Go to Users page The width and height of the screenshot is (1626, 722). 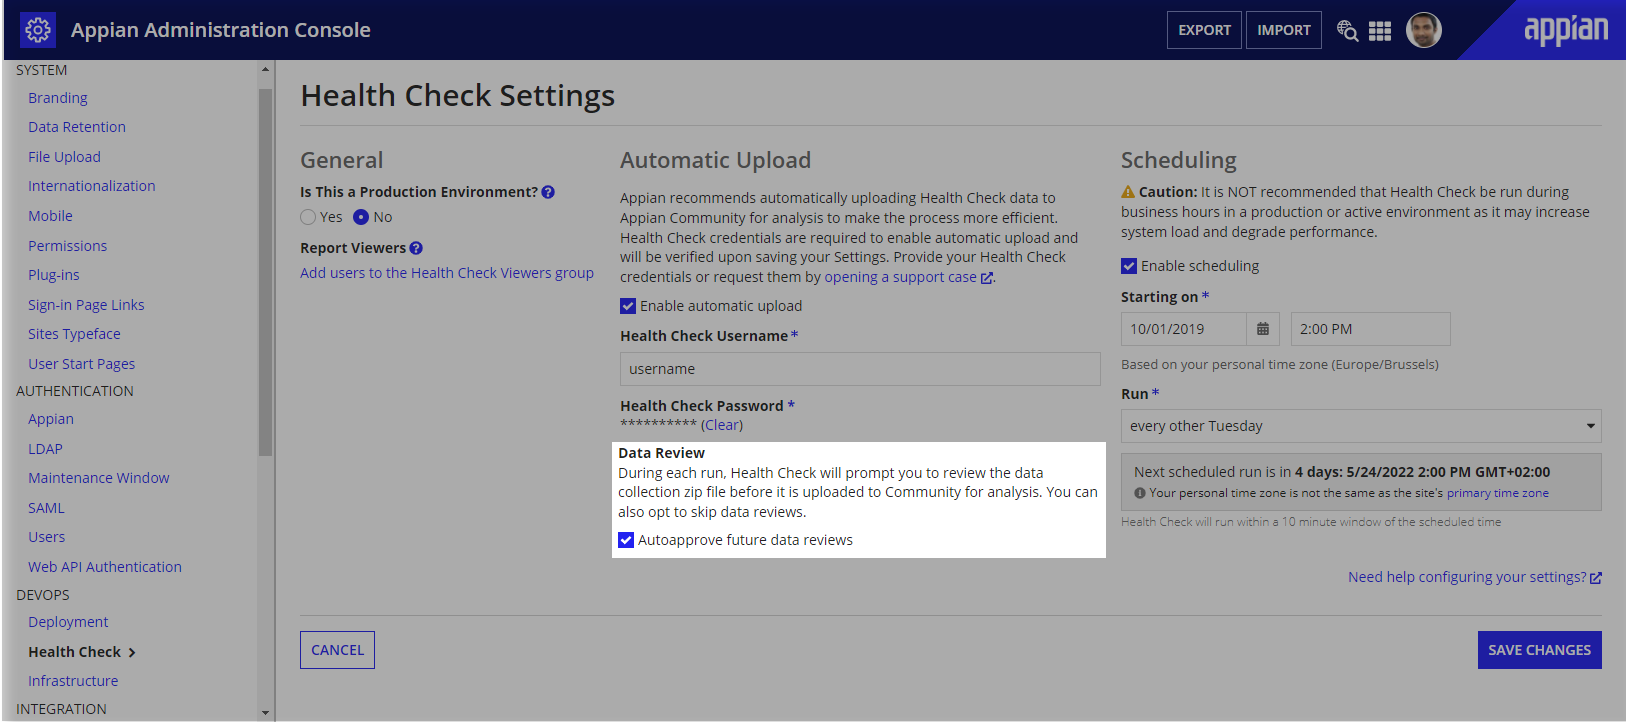tap(46, 537)
